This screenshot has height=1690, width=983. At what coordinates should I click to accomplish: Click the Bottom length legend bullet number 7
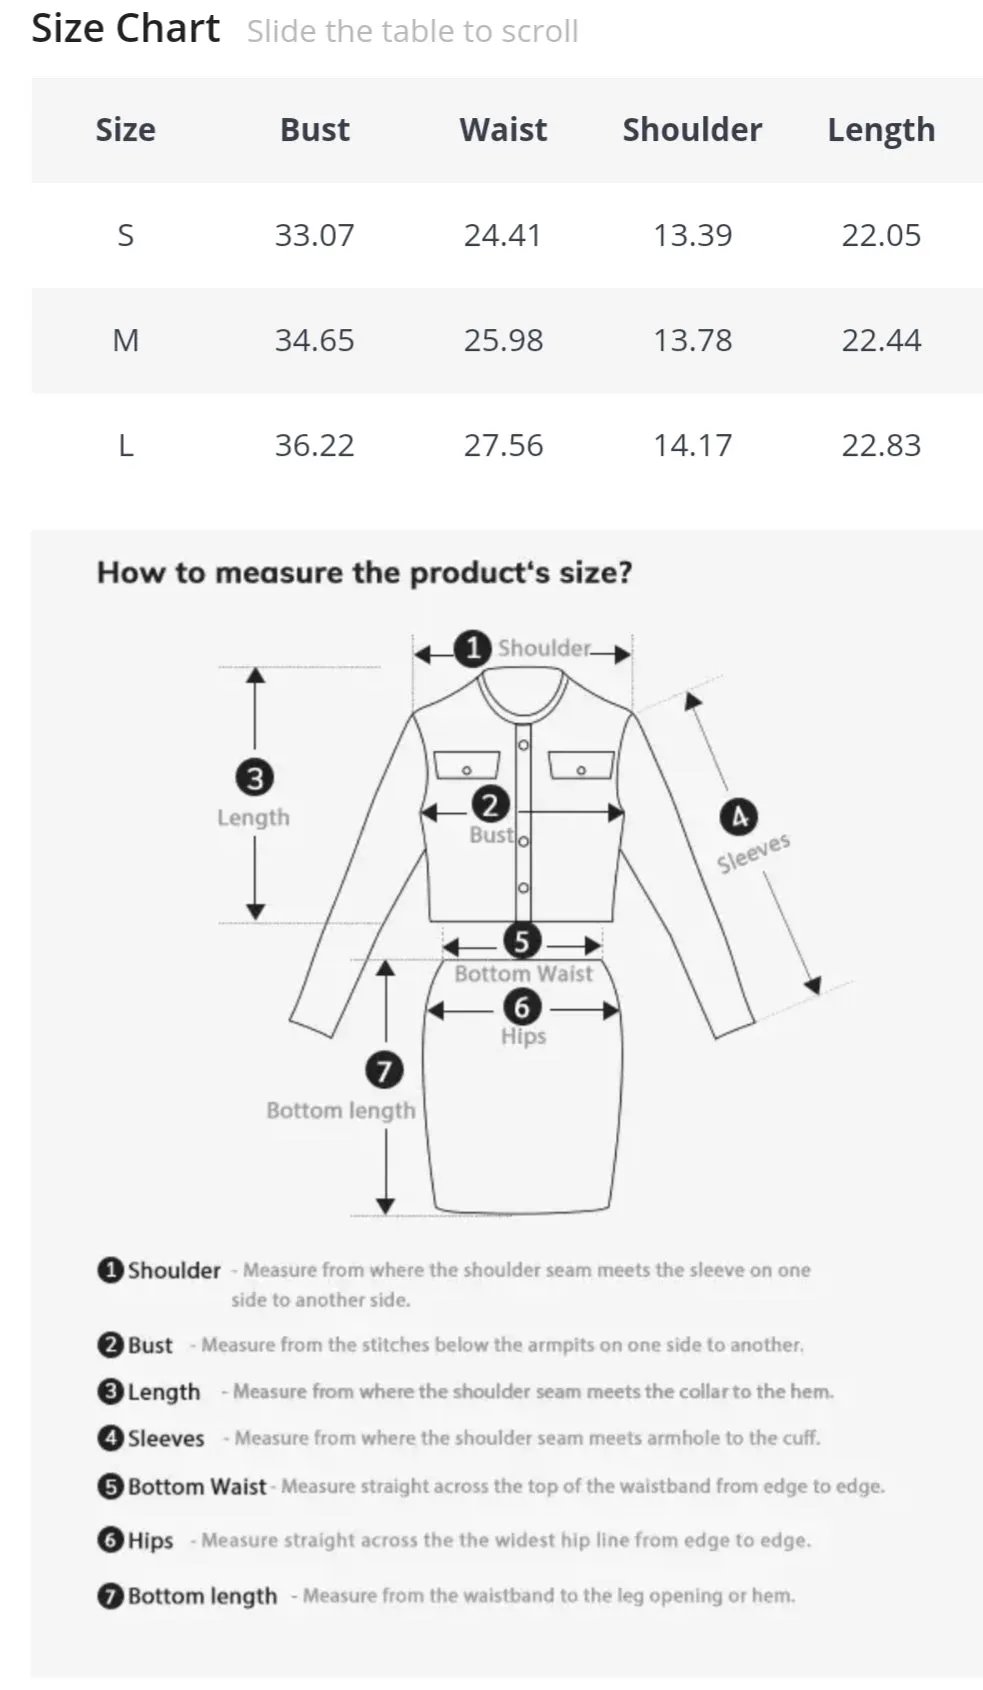[x=109, y=1595]
